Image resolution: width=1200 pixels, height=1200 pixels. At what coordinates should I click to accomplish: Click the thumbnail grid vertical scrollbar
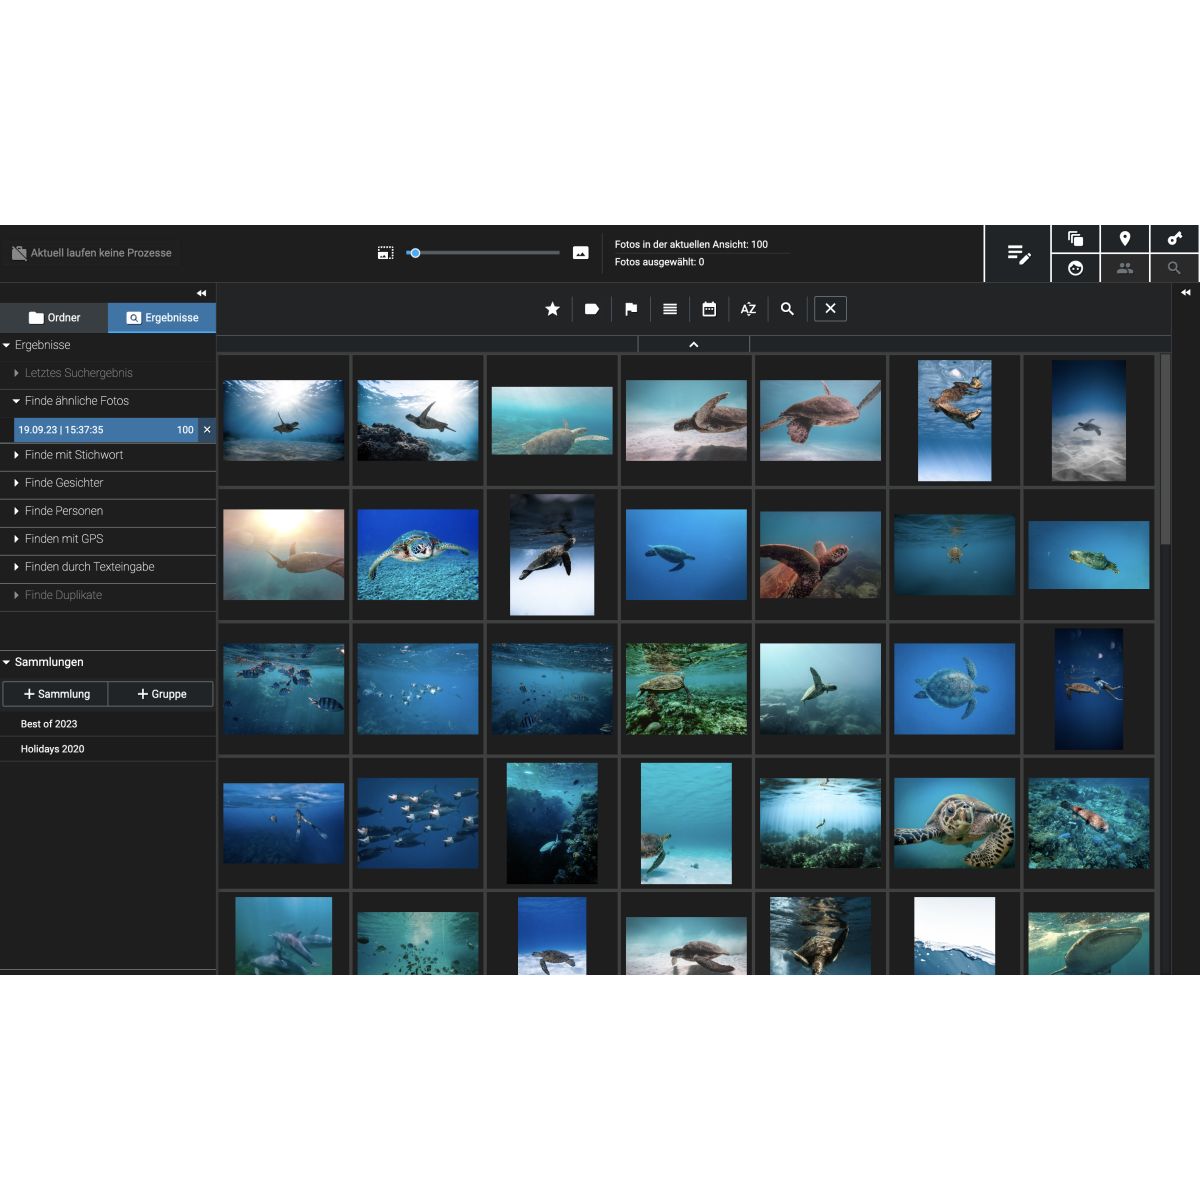(x=1165, y=450)
